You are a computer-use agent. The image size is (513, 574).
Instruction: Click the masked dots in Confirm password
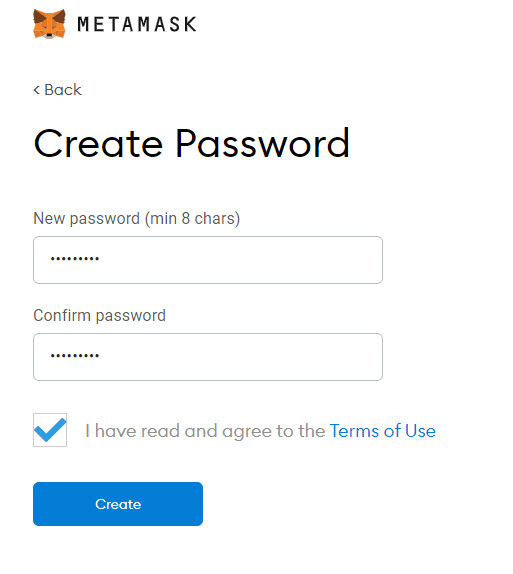75,355
